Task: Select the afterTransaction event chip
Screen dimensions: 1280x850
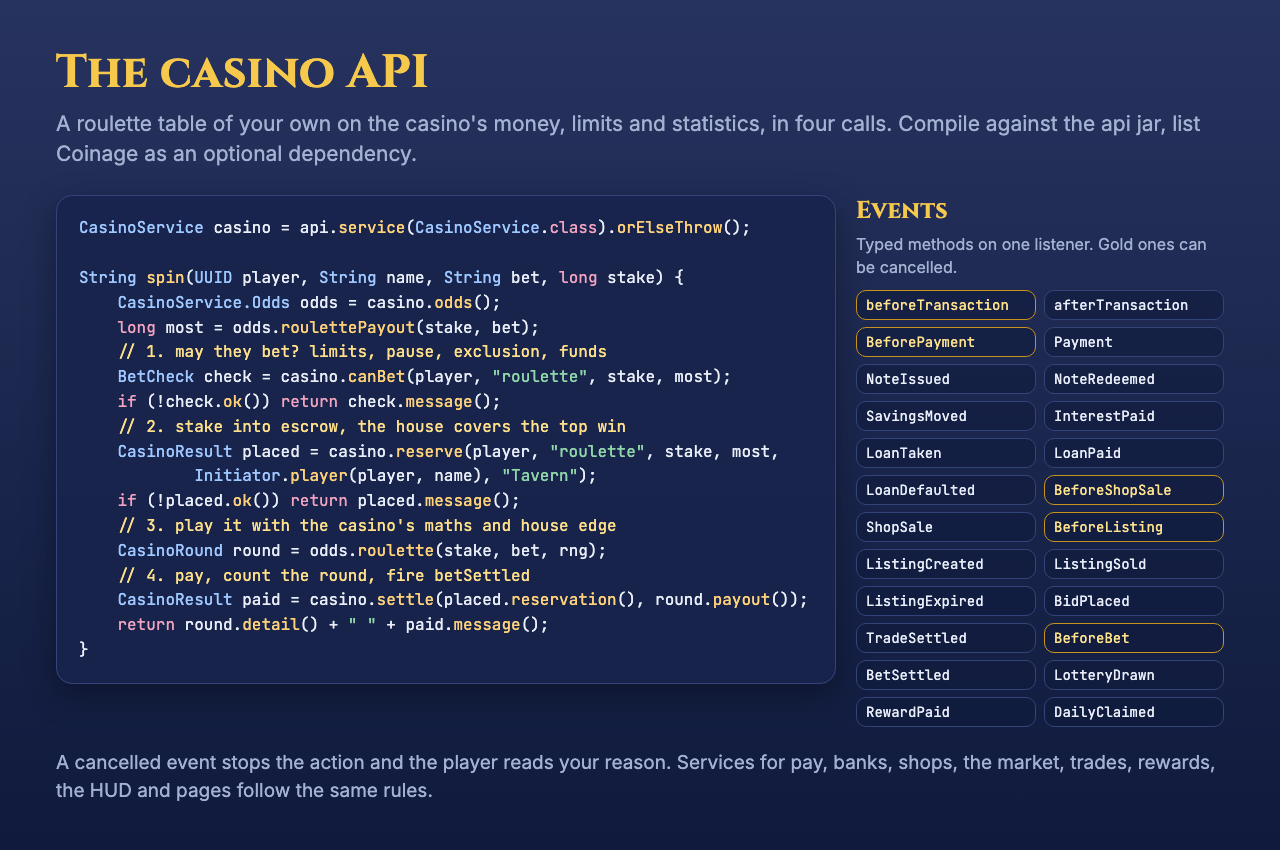Action: coord(1134,305)
